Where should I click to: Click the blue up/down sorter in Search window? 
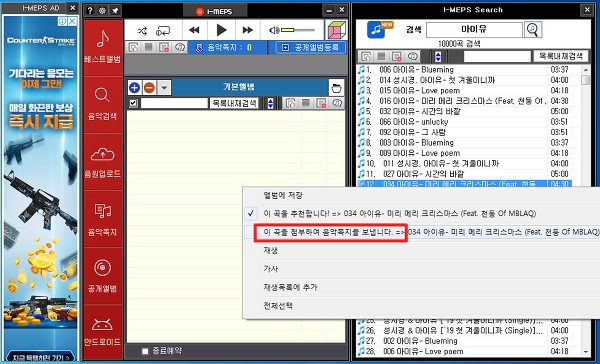(438, 57)
